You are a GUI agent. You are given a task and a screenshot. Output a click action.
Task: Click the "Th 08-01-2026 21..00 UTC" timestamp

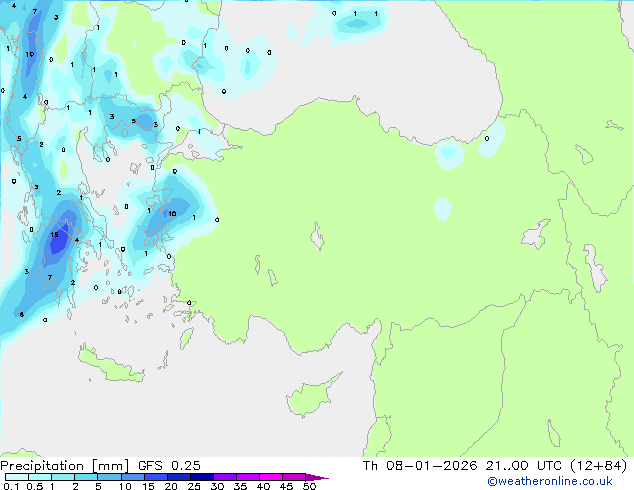pyautogui.click(x=462, y=466)
